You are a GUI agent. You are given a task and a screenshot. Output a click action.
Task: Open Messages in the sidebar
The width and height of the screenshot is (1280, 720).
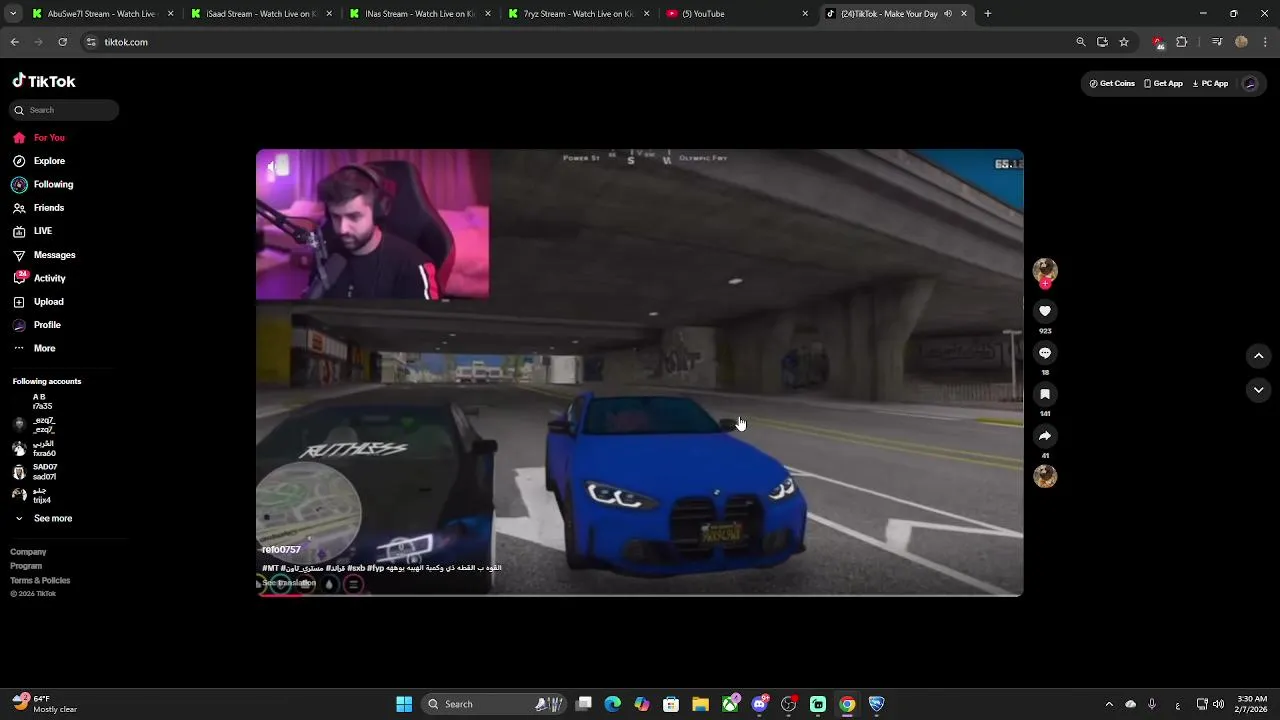[x=43, y=255]
